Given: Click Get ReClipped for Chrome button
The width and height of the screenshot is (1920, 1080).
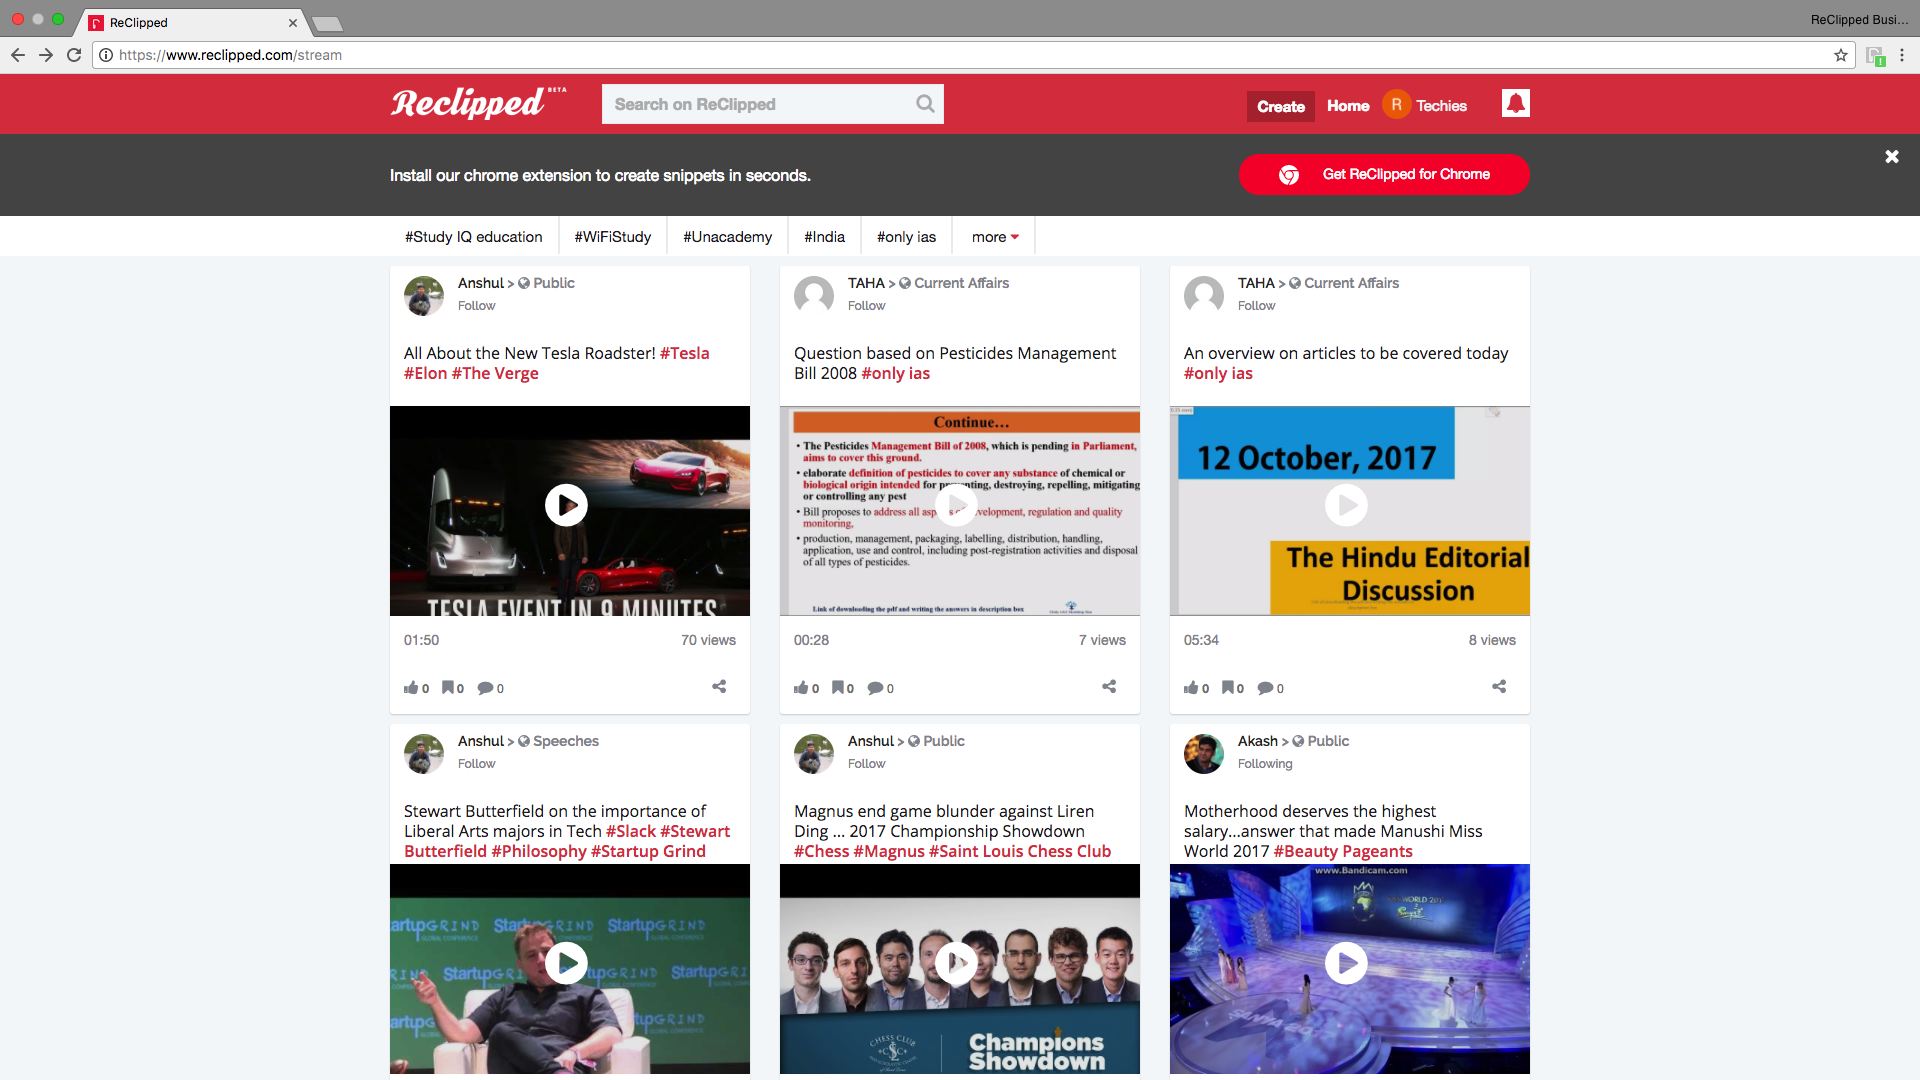Looking at the screenshot, I should [x=1384, y=174].
